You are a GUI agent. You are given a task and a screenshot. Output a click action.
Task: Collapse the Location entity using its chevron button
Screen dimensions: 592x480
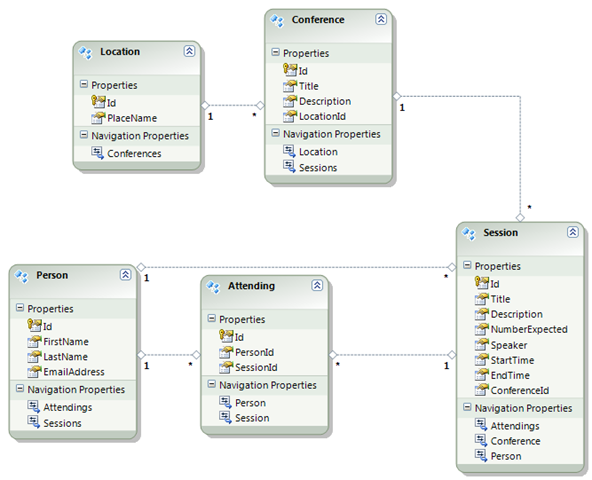pos(189,51)
